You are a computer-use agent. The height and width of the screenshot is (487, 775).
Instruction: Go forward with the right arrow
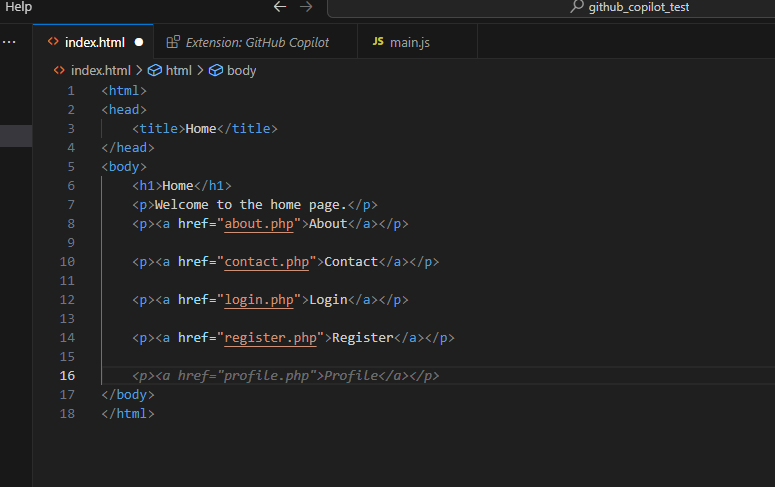[306, 7]
